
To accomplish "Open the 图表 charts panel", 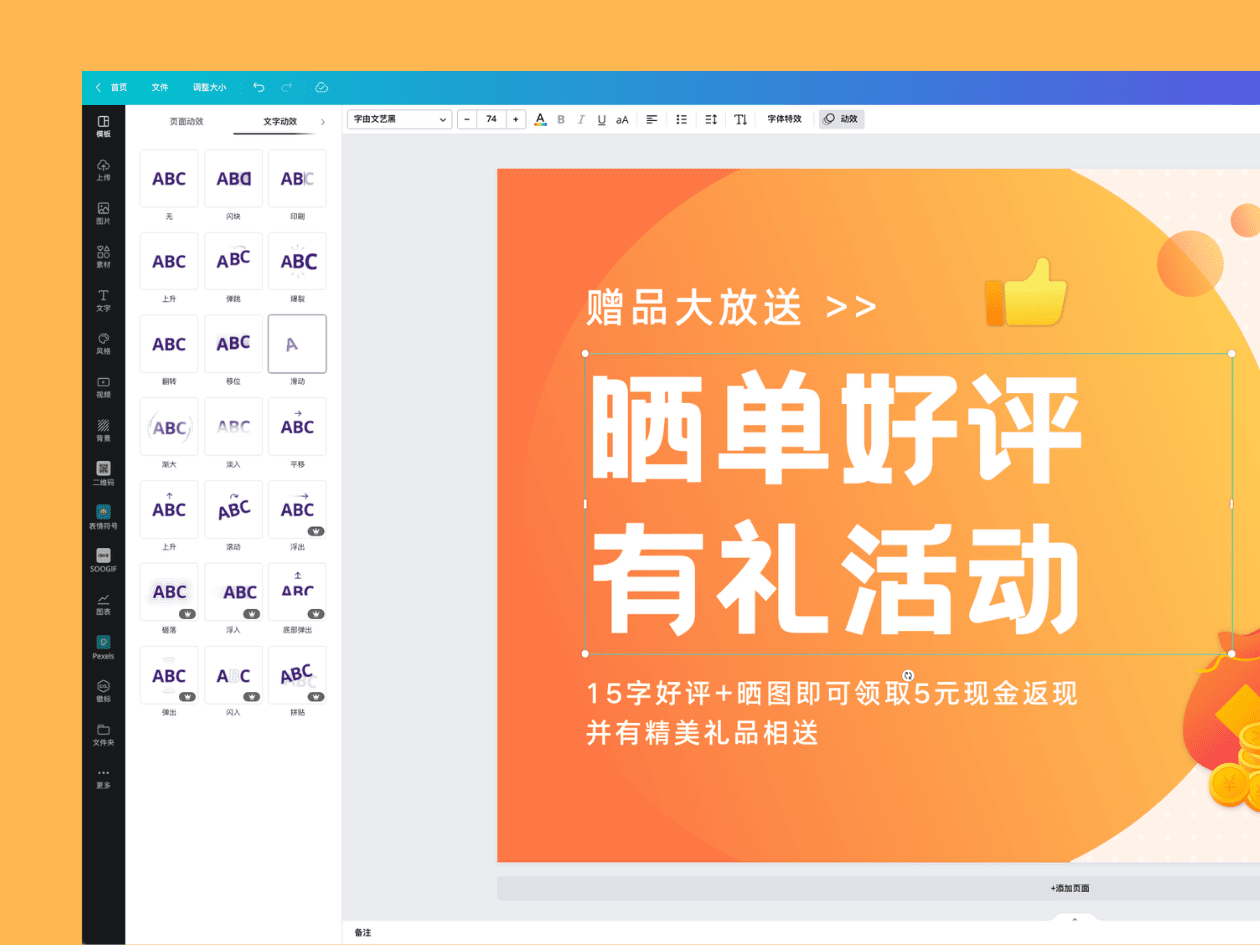I will coord(103,603).
